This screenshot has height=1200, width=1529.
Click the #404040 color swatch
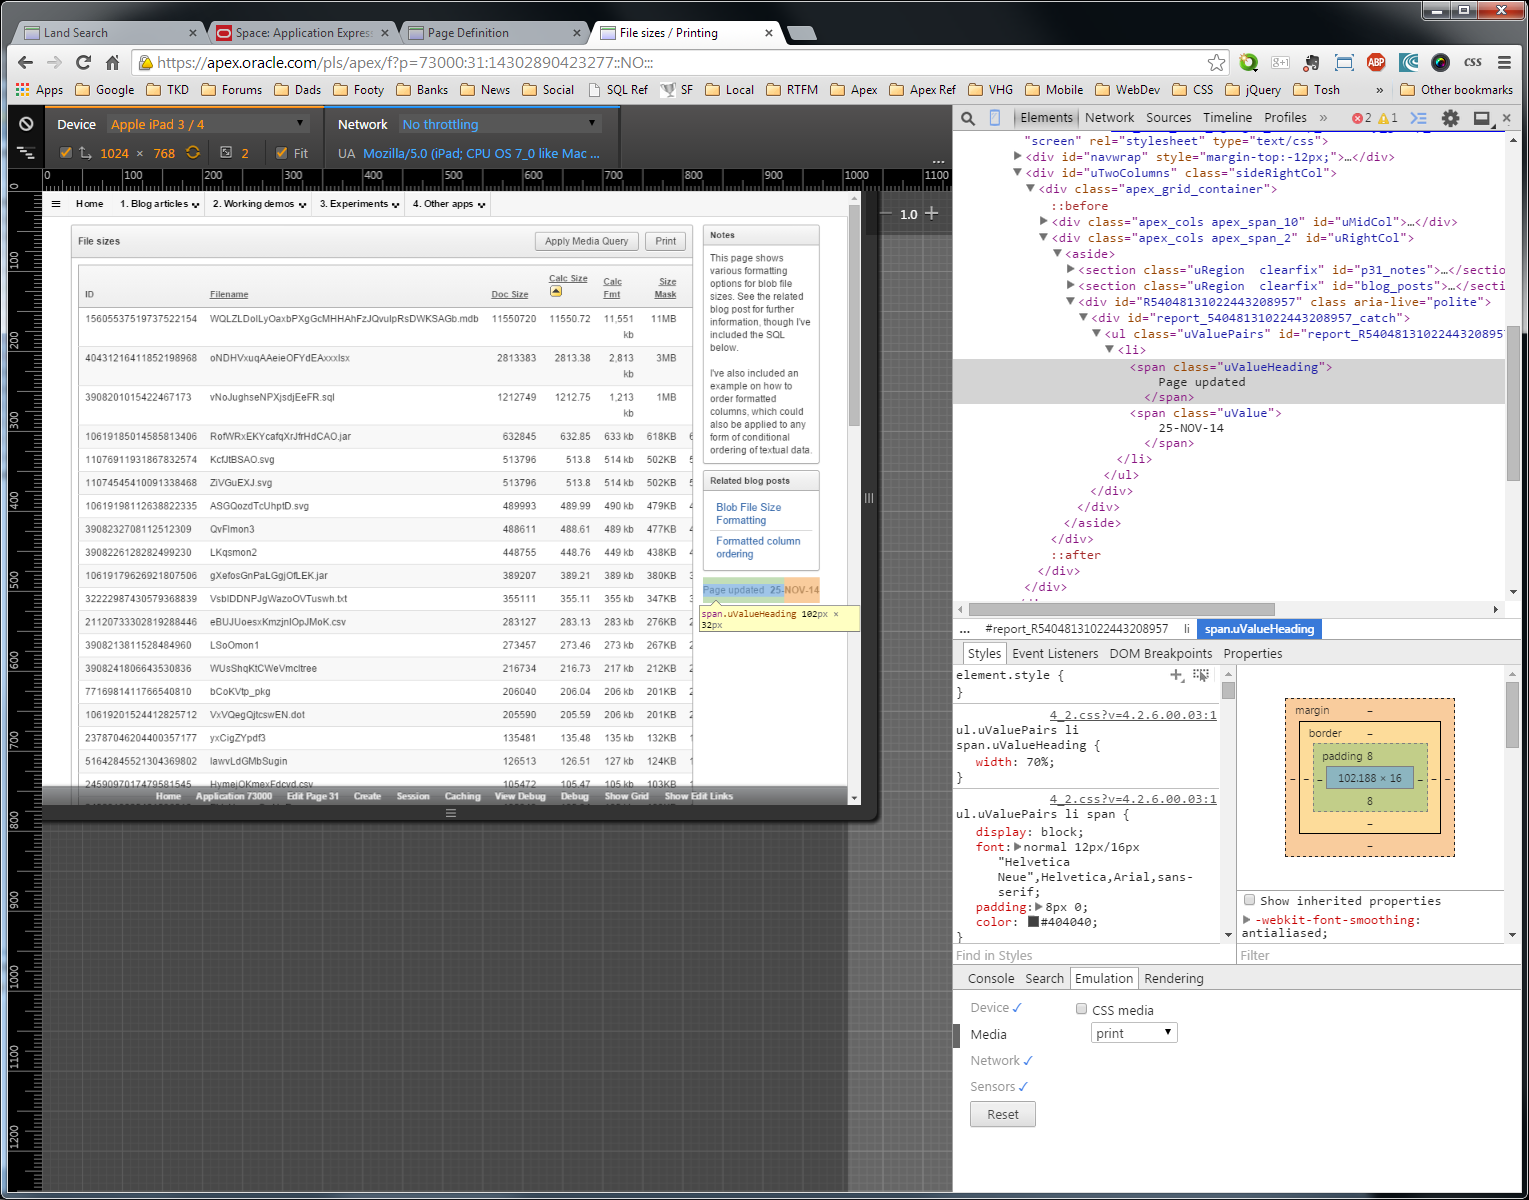[x=1033, y=922]
